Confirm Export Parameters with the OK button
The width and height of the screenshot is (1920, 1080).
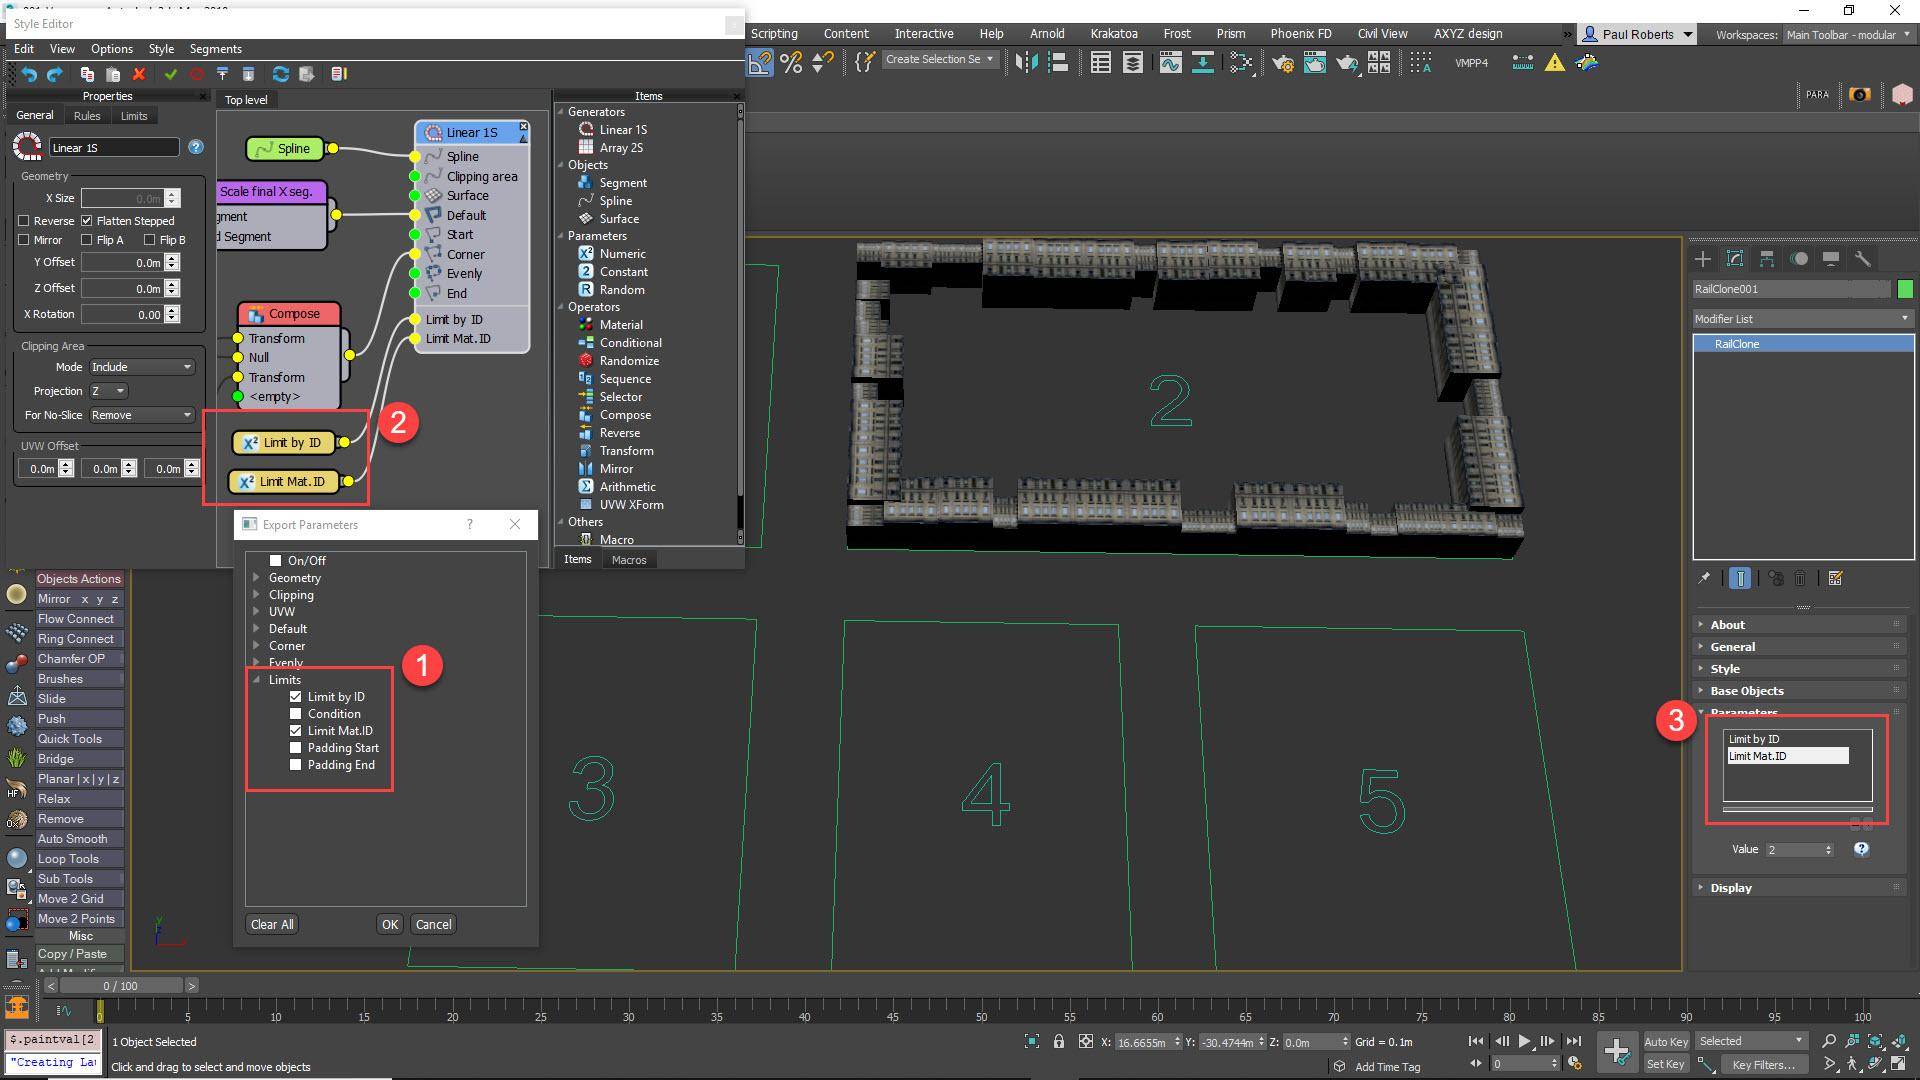(x=389, y=924)
